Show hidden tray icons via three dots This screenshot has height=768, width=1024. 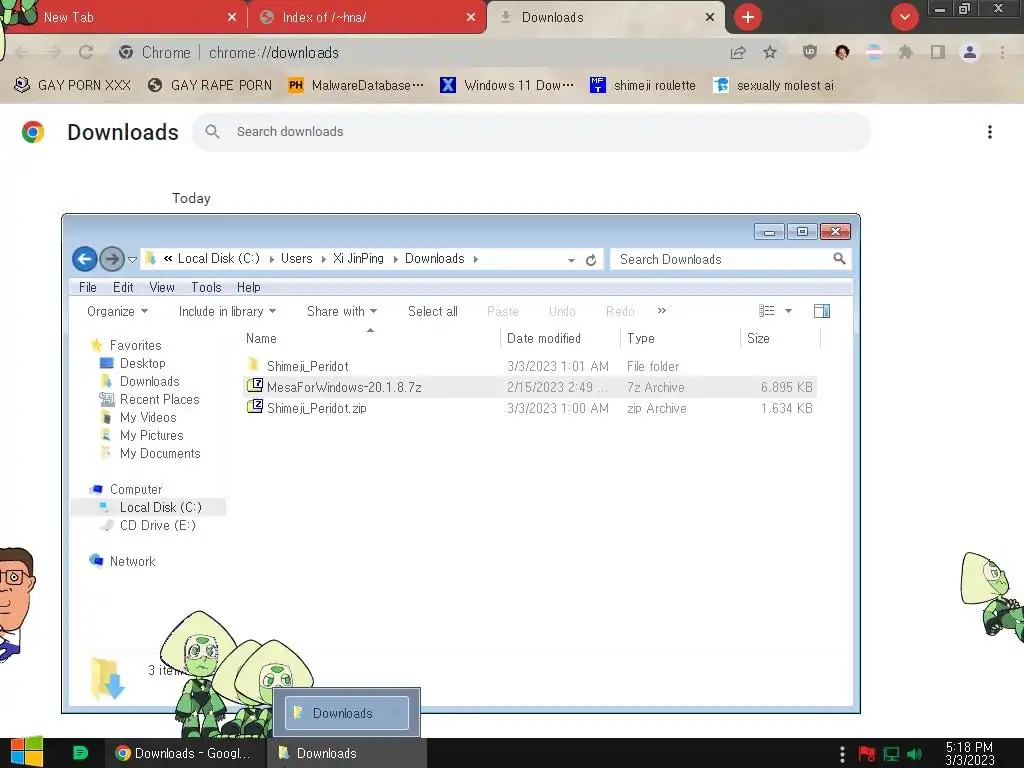point(842,754)
